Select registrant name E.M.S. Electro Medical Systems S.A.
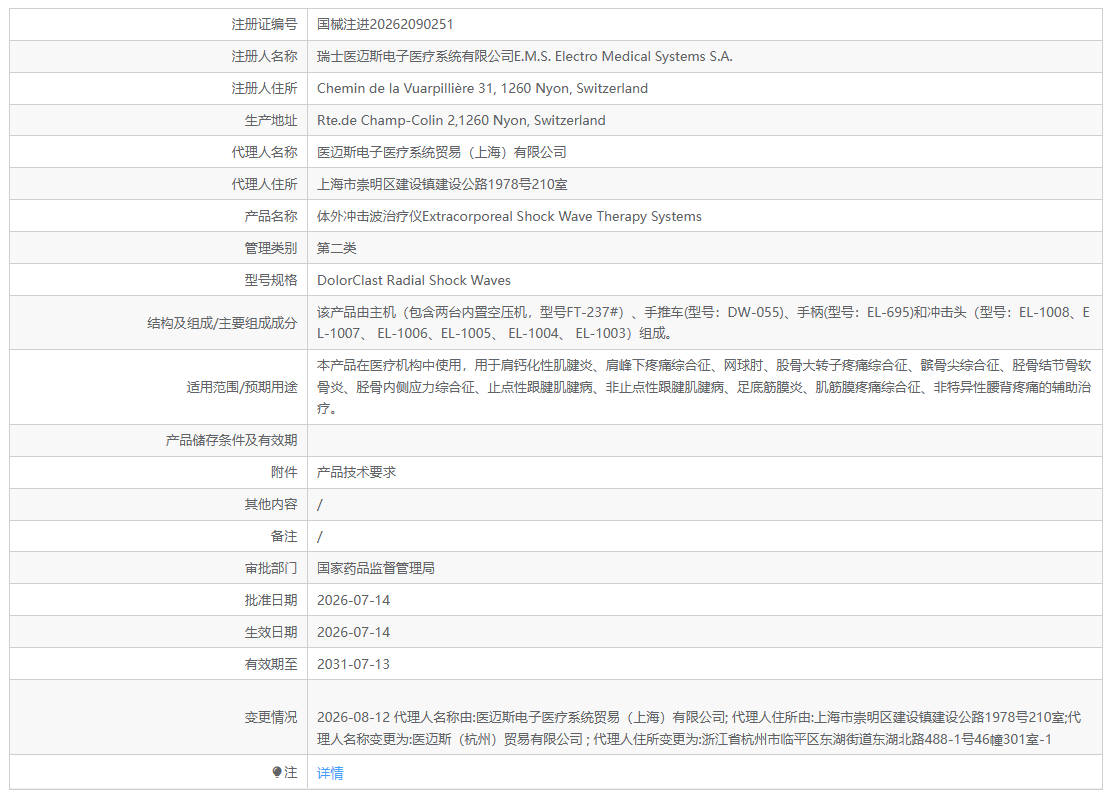Screen dimensions: 1113x794 tap(623, 56)
